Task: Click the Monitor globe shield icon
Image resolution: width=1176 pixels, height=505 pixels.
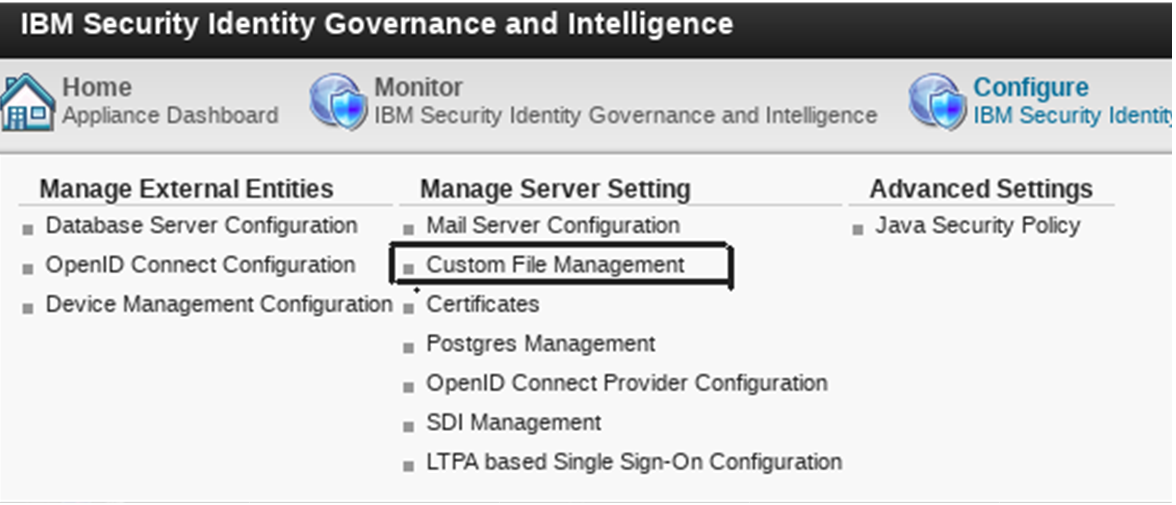Action: (x=338, y=102)
